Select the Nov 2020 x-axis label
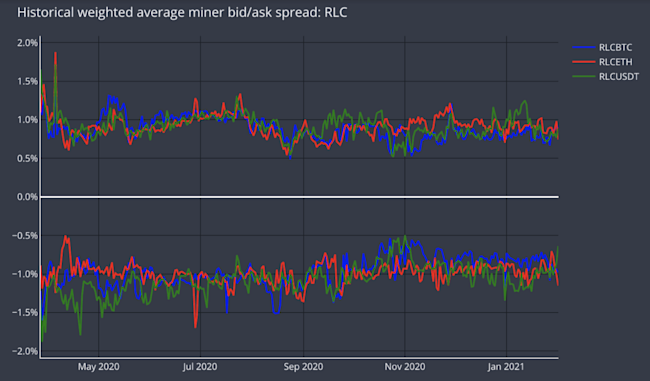 pyautogui.click(x=405, y=367)
